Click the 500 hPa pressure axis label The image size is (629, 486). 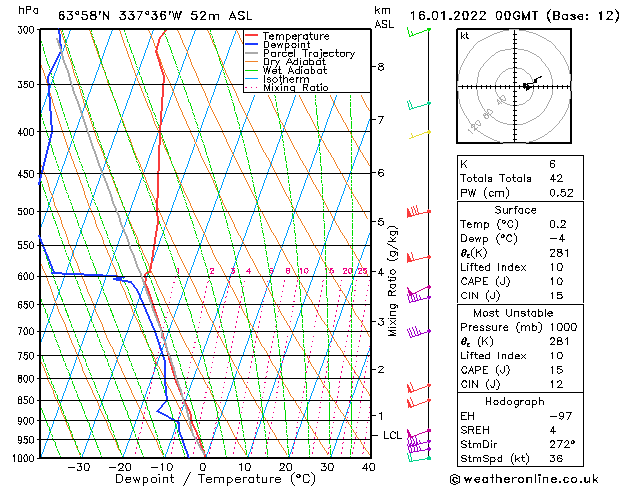pyautogui.click(x=26, y=211)
